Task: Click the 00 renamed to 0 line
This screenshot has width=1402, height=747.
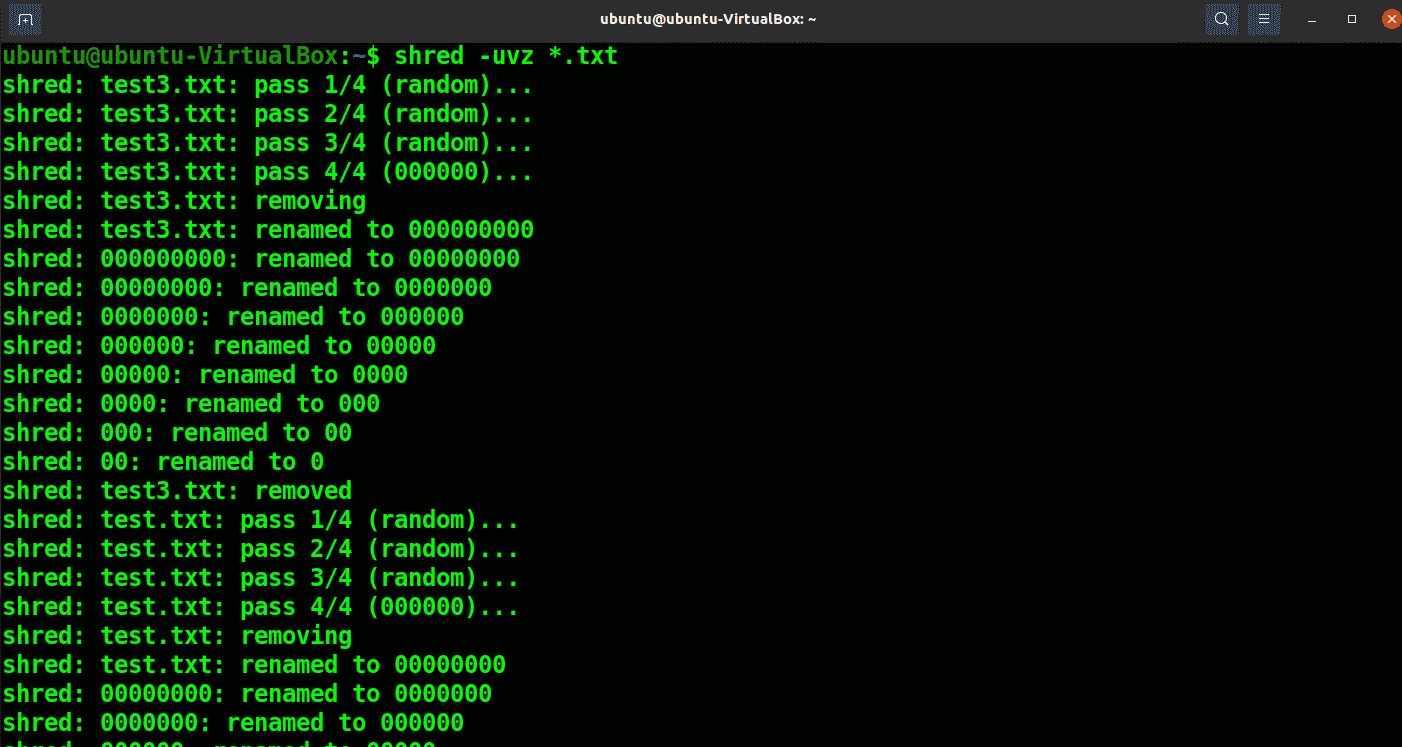Action: click(x=163, y=461)
